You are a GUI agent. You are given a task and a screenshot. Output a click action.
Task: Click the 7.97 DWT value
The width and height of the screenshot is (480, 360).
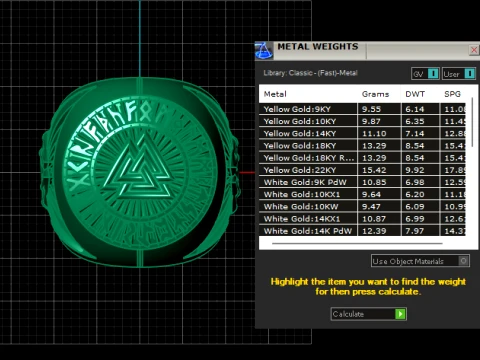pos(415,231)
